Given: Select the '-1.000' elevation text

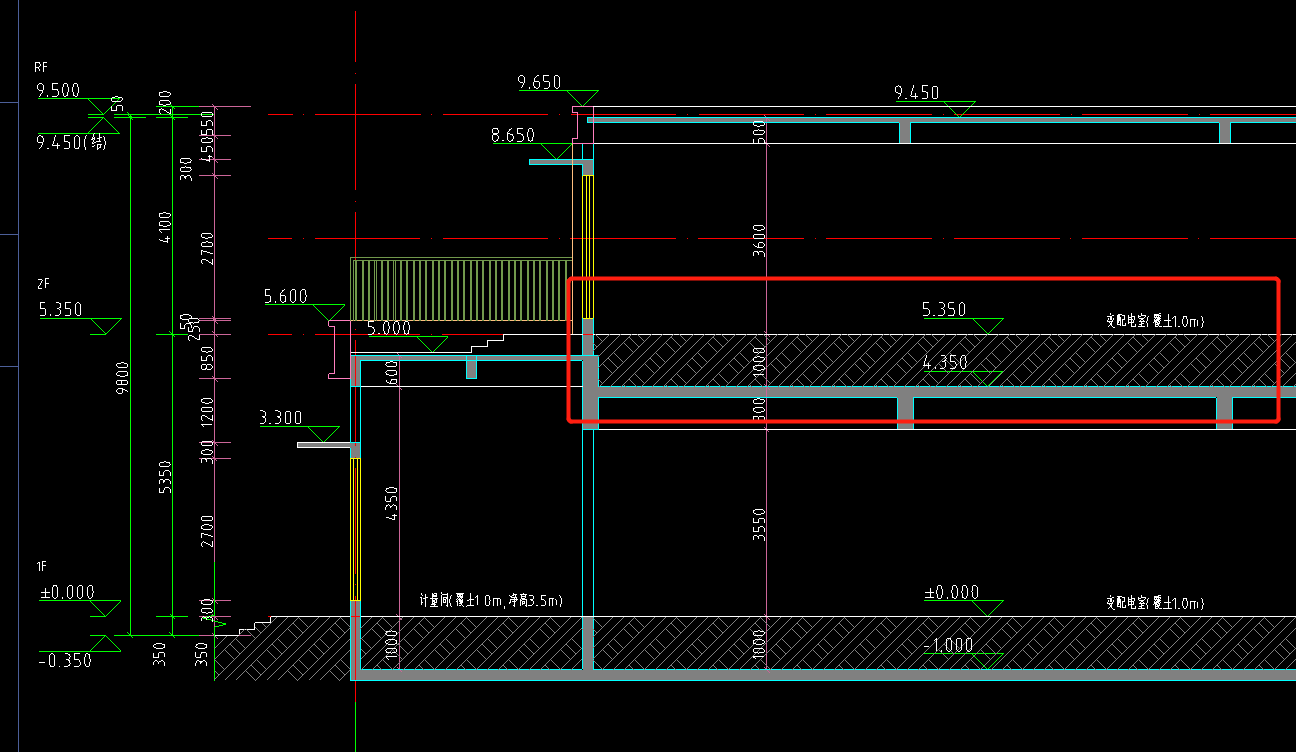Looking at the screenshot, I should coord(947,645).
